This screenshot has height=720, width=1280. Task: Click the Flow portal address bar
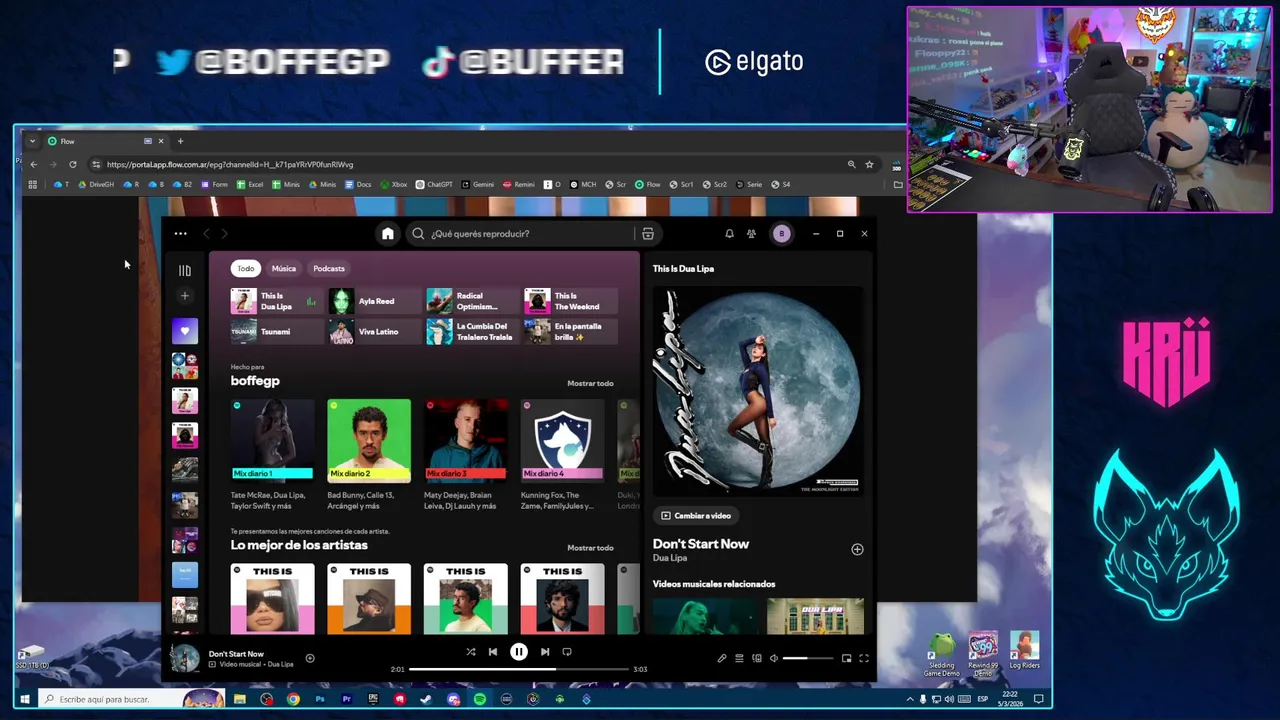point(470,165)
